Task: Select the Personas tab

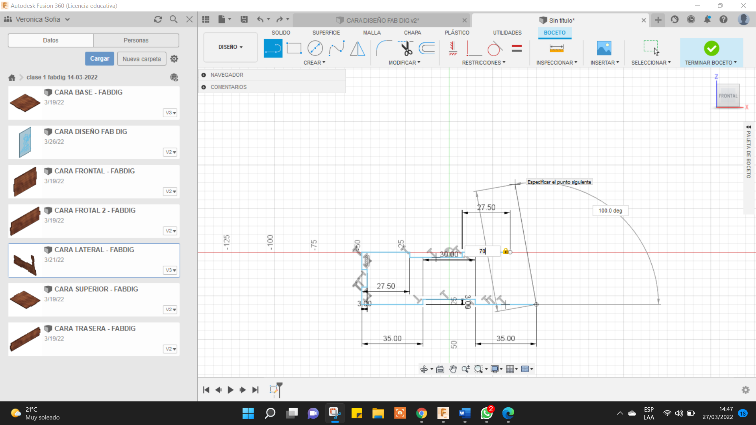Action: 136,41
